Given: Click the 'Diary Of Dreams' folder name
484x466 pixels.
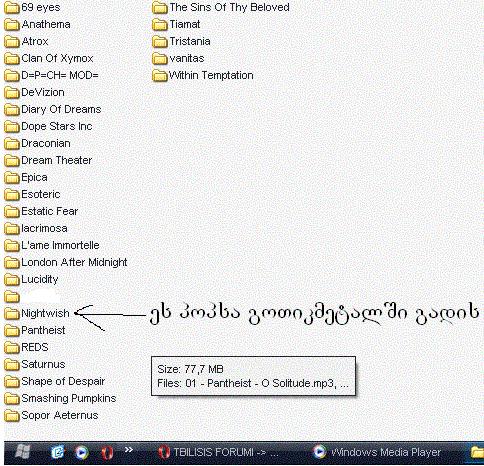Looking at the screenshot, I should [61, 109].
